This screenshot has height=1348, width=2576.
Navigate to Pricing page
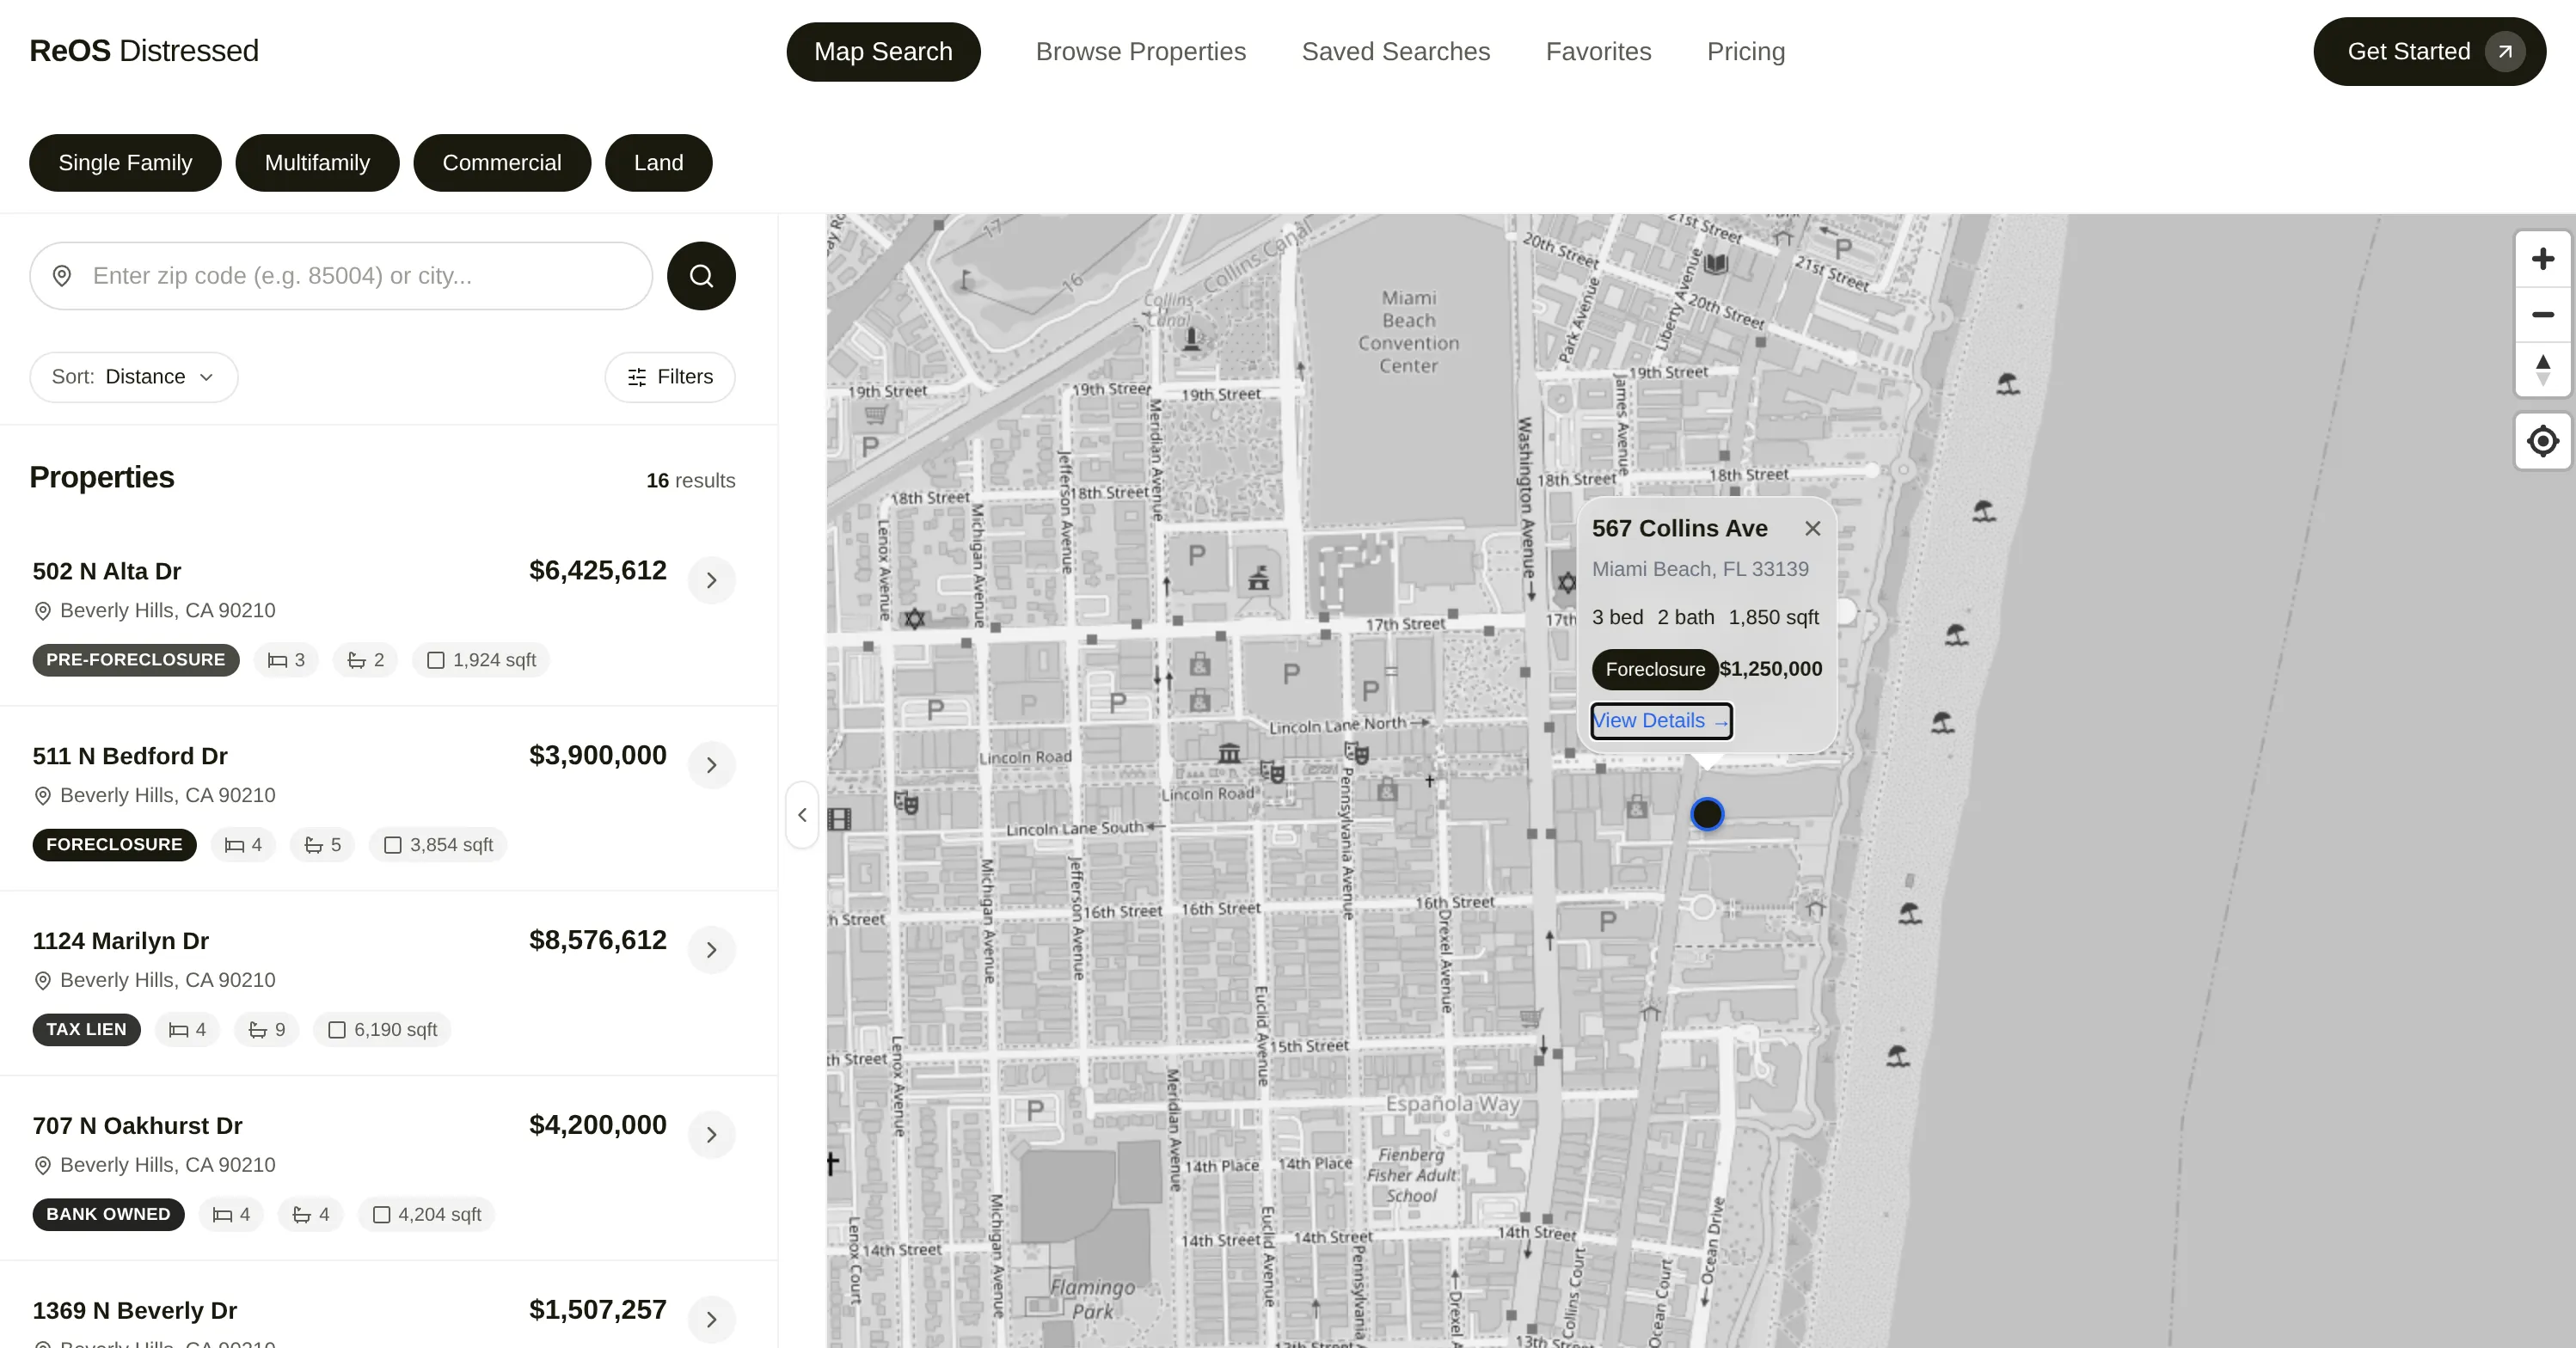(1746, 52)
